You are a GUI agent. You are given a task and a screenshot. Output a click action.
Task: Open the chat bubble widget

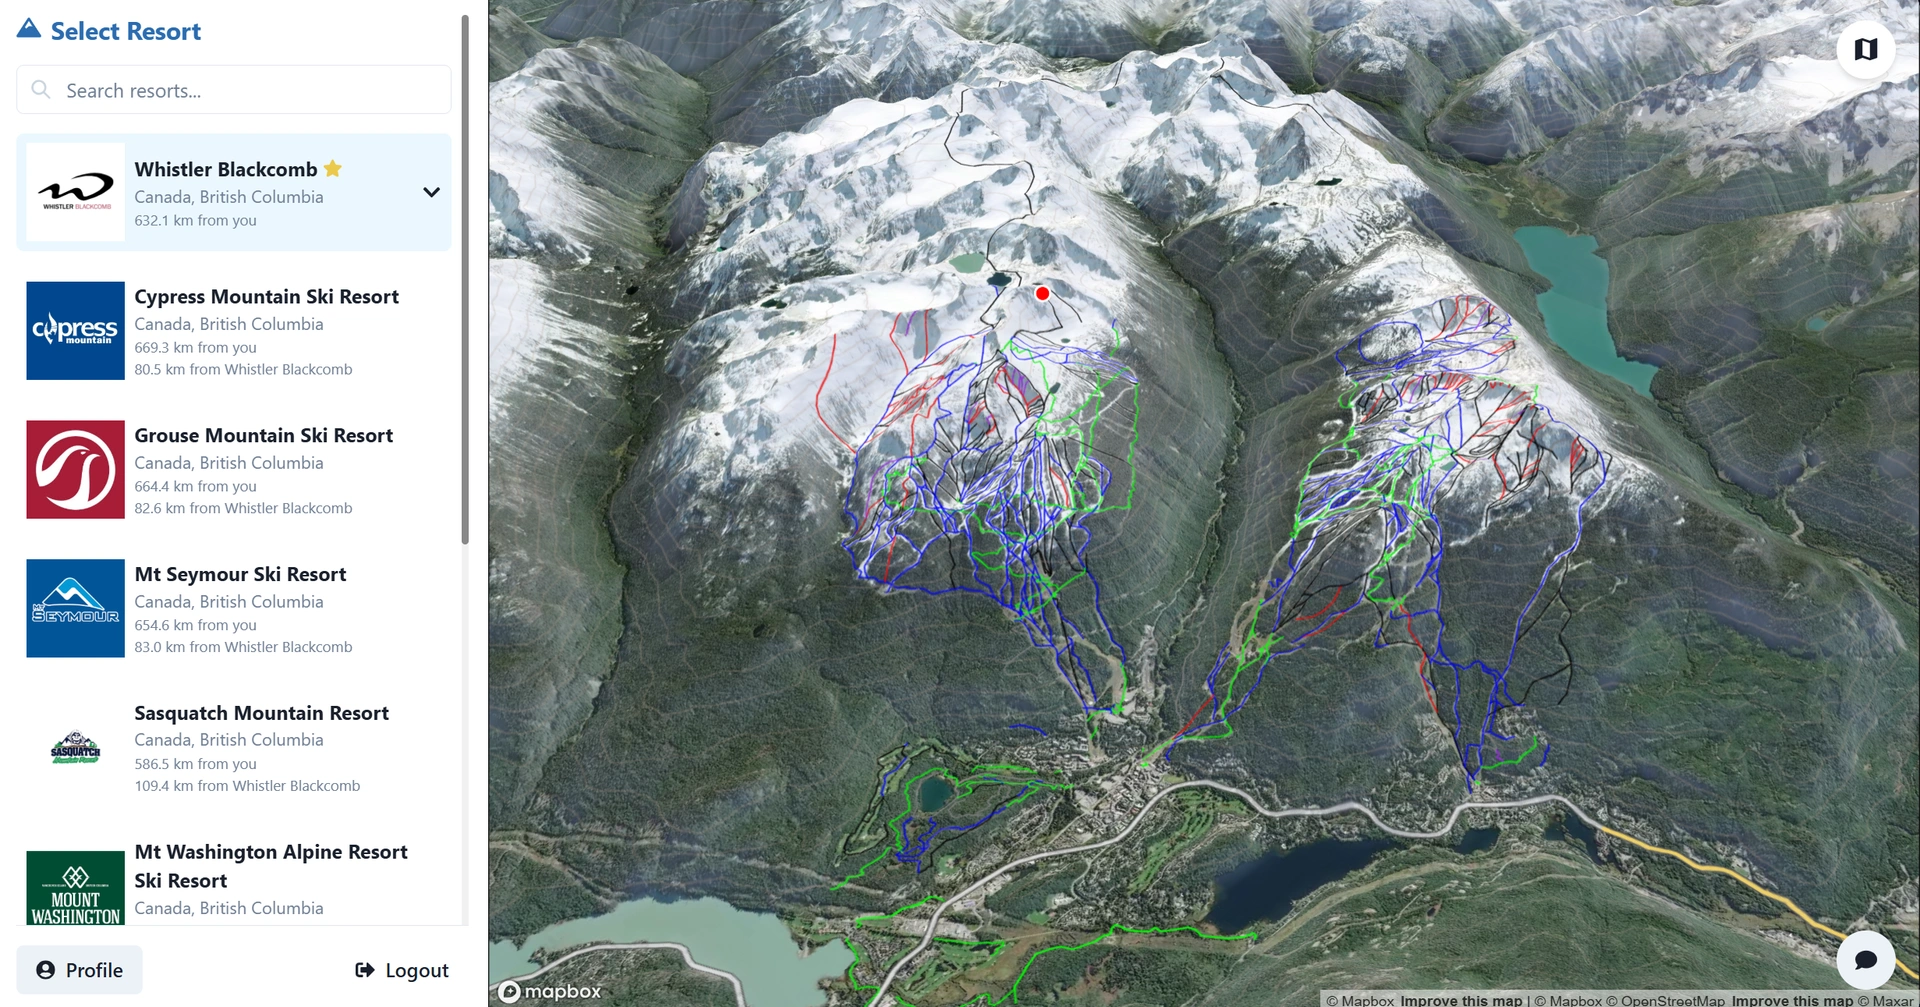click(1866, 959)
